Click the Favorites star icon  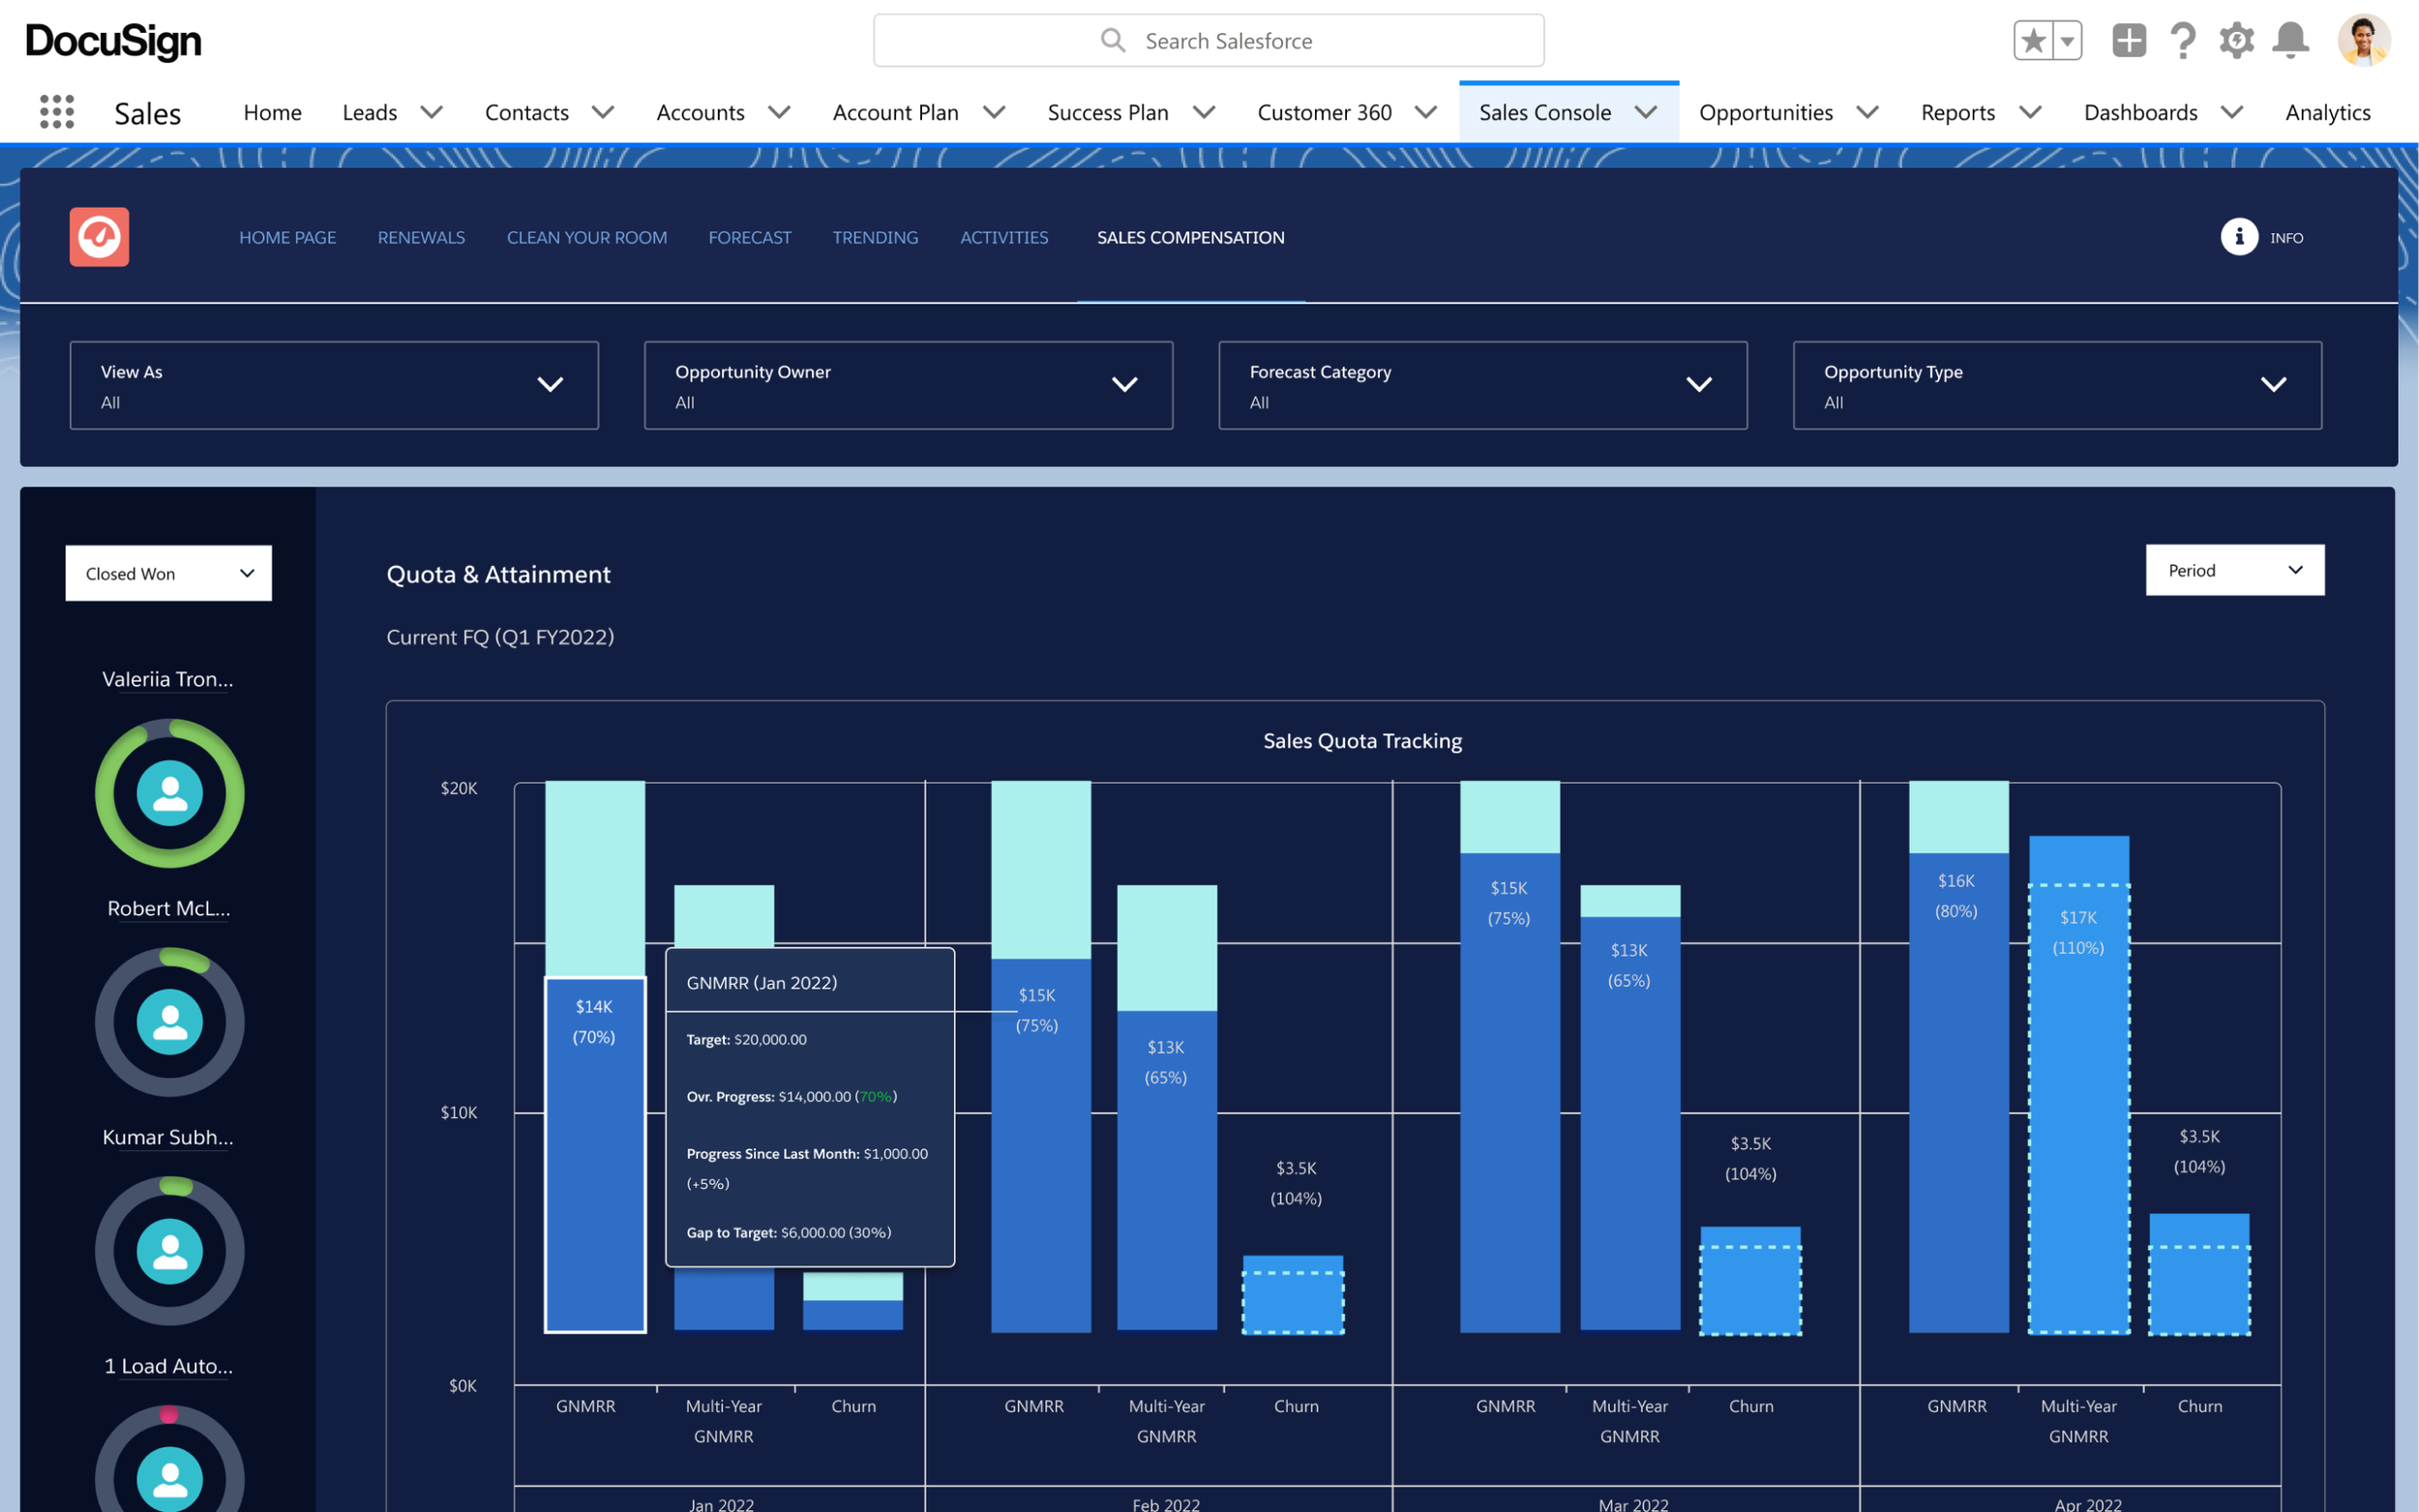[2033, 41]
